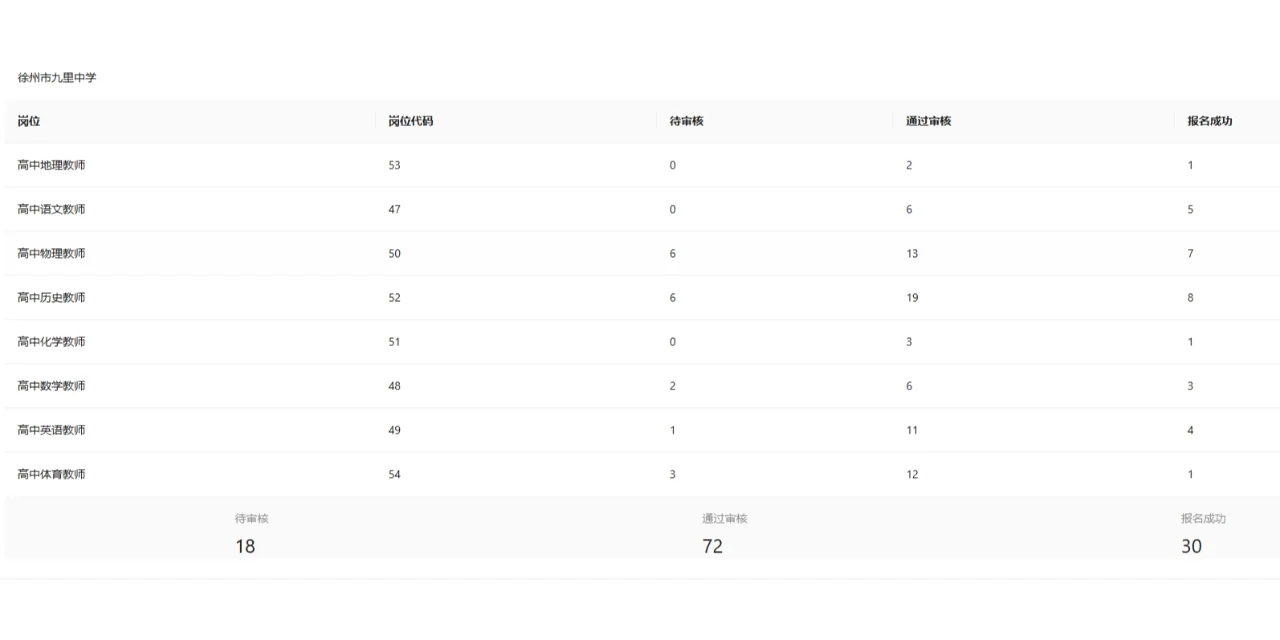Click the 通过审核 total of 72

pyautogui.click(x=712, y=546)
